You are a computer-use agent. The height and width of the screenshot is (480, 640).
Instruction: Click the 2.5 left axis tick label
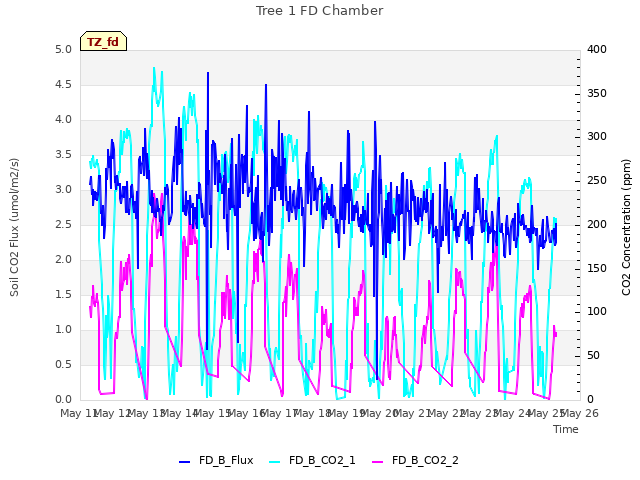tap(63, 224)
